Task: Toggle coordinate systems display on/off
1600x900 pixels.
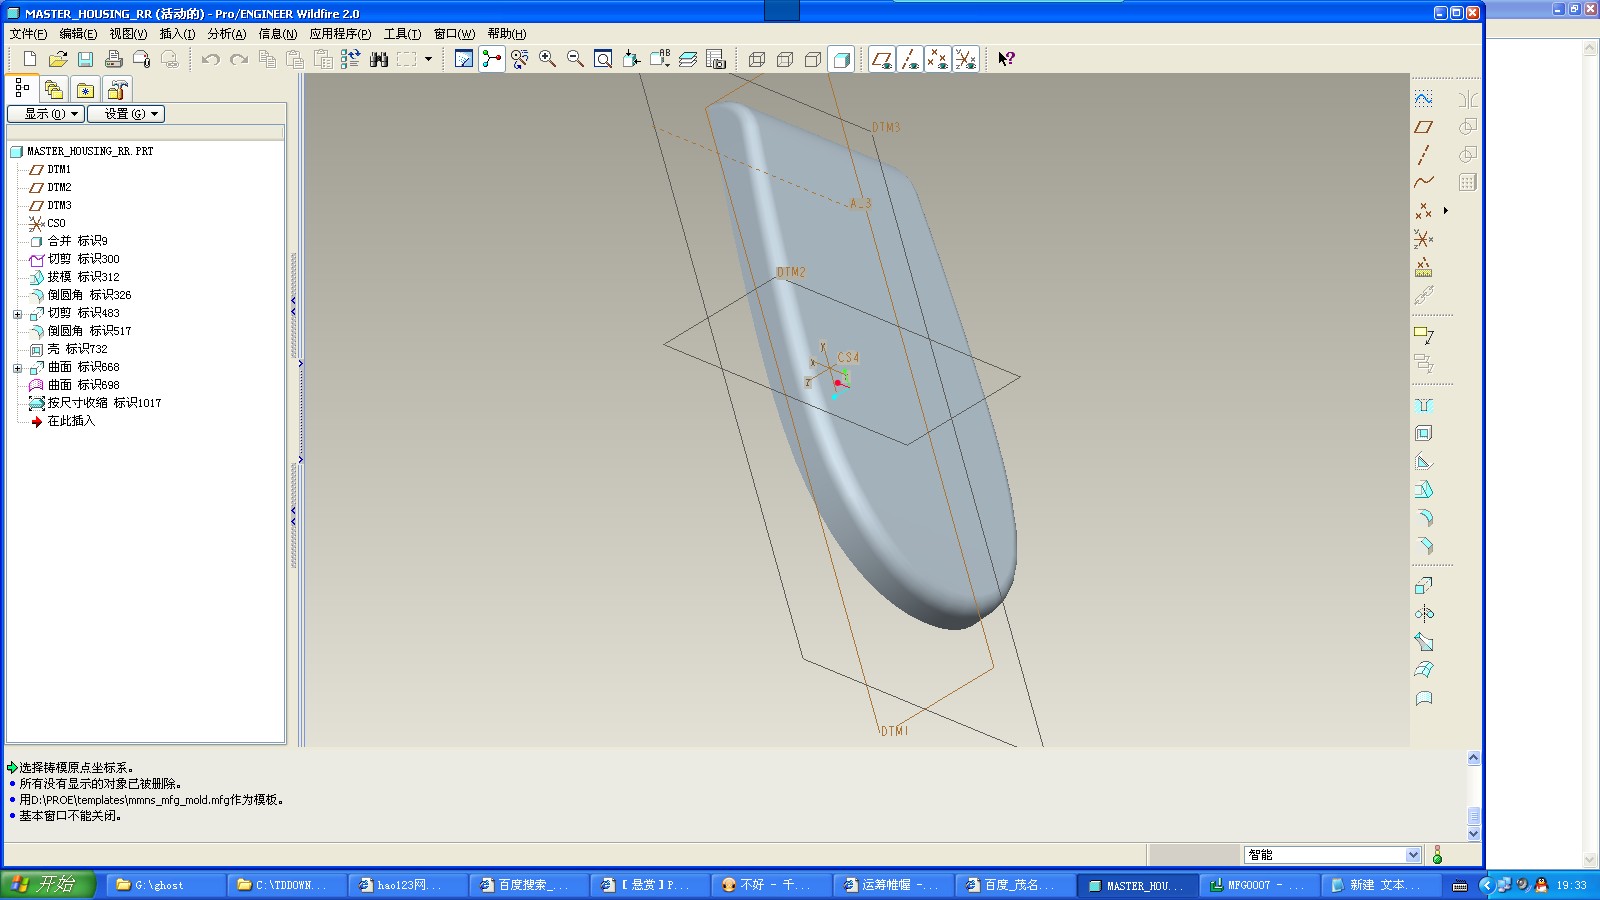Action: (x=965, y=59)
